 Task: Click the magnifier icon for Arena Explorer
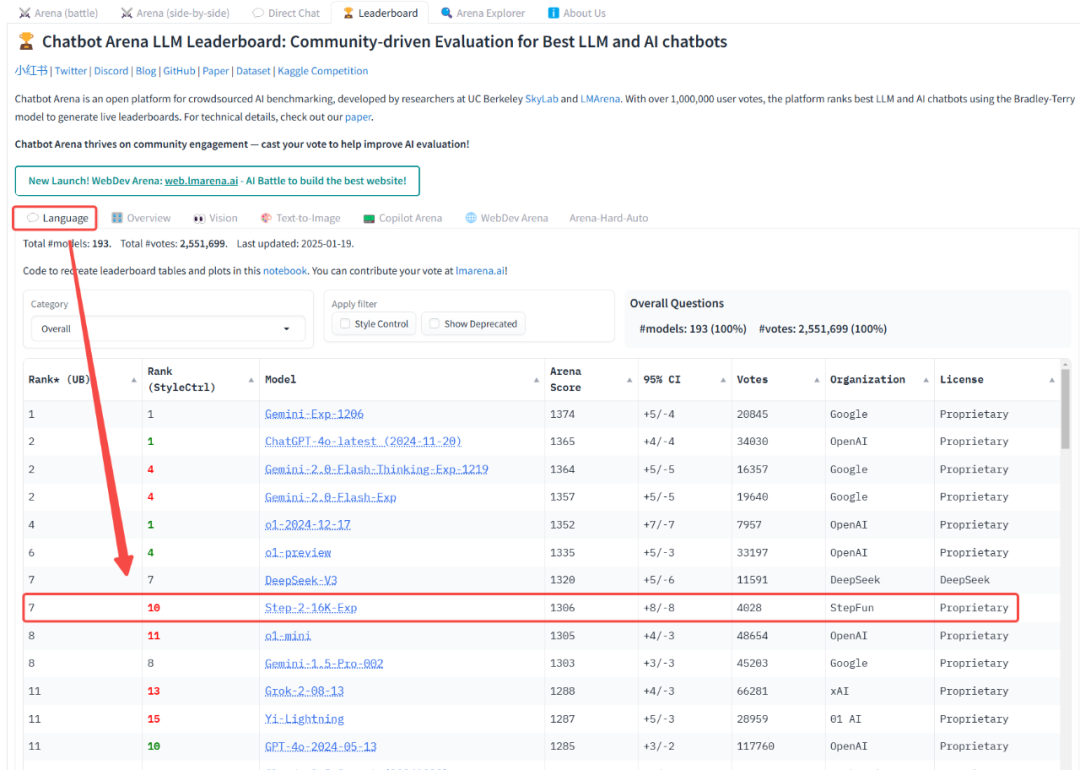point(446,13)
